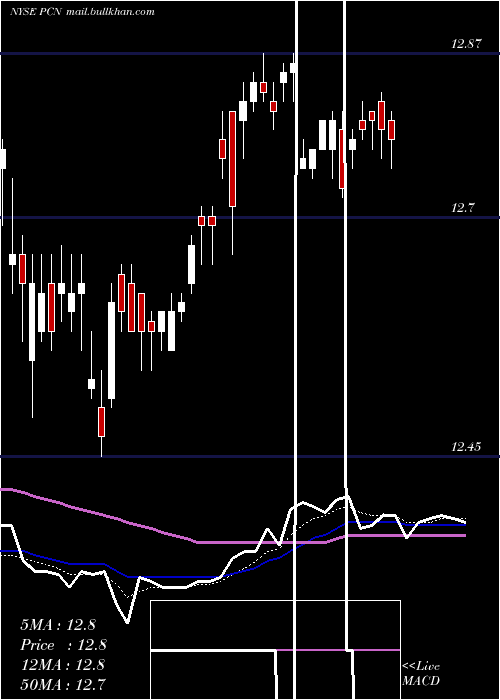The image size is (500, 700).
Task: Click the 12.87 price level label
Action: (466, 44)
